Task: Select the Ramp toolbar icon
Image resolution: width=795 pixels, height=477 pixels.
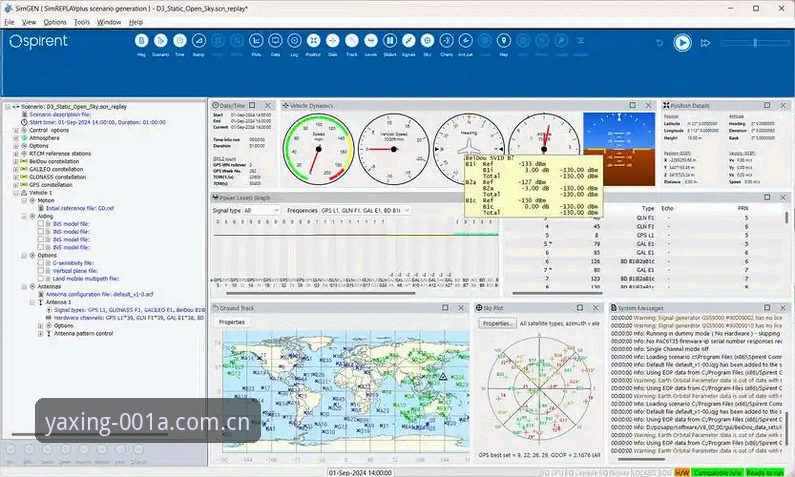Action: tap(199, 41)
